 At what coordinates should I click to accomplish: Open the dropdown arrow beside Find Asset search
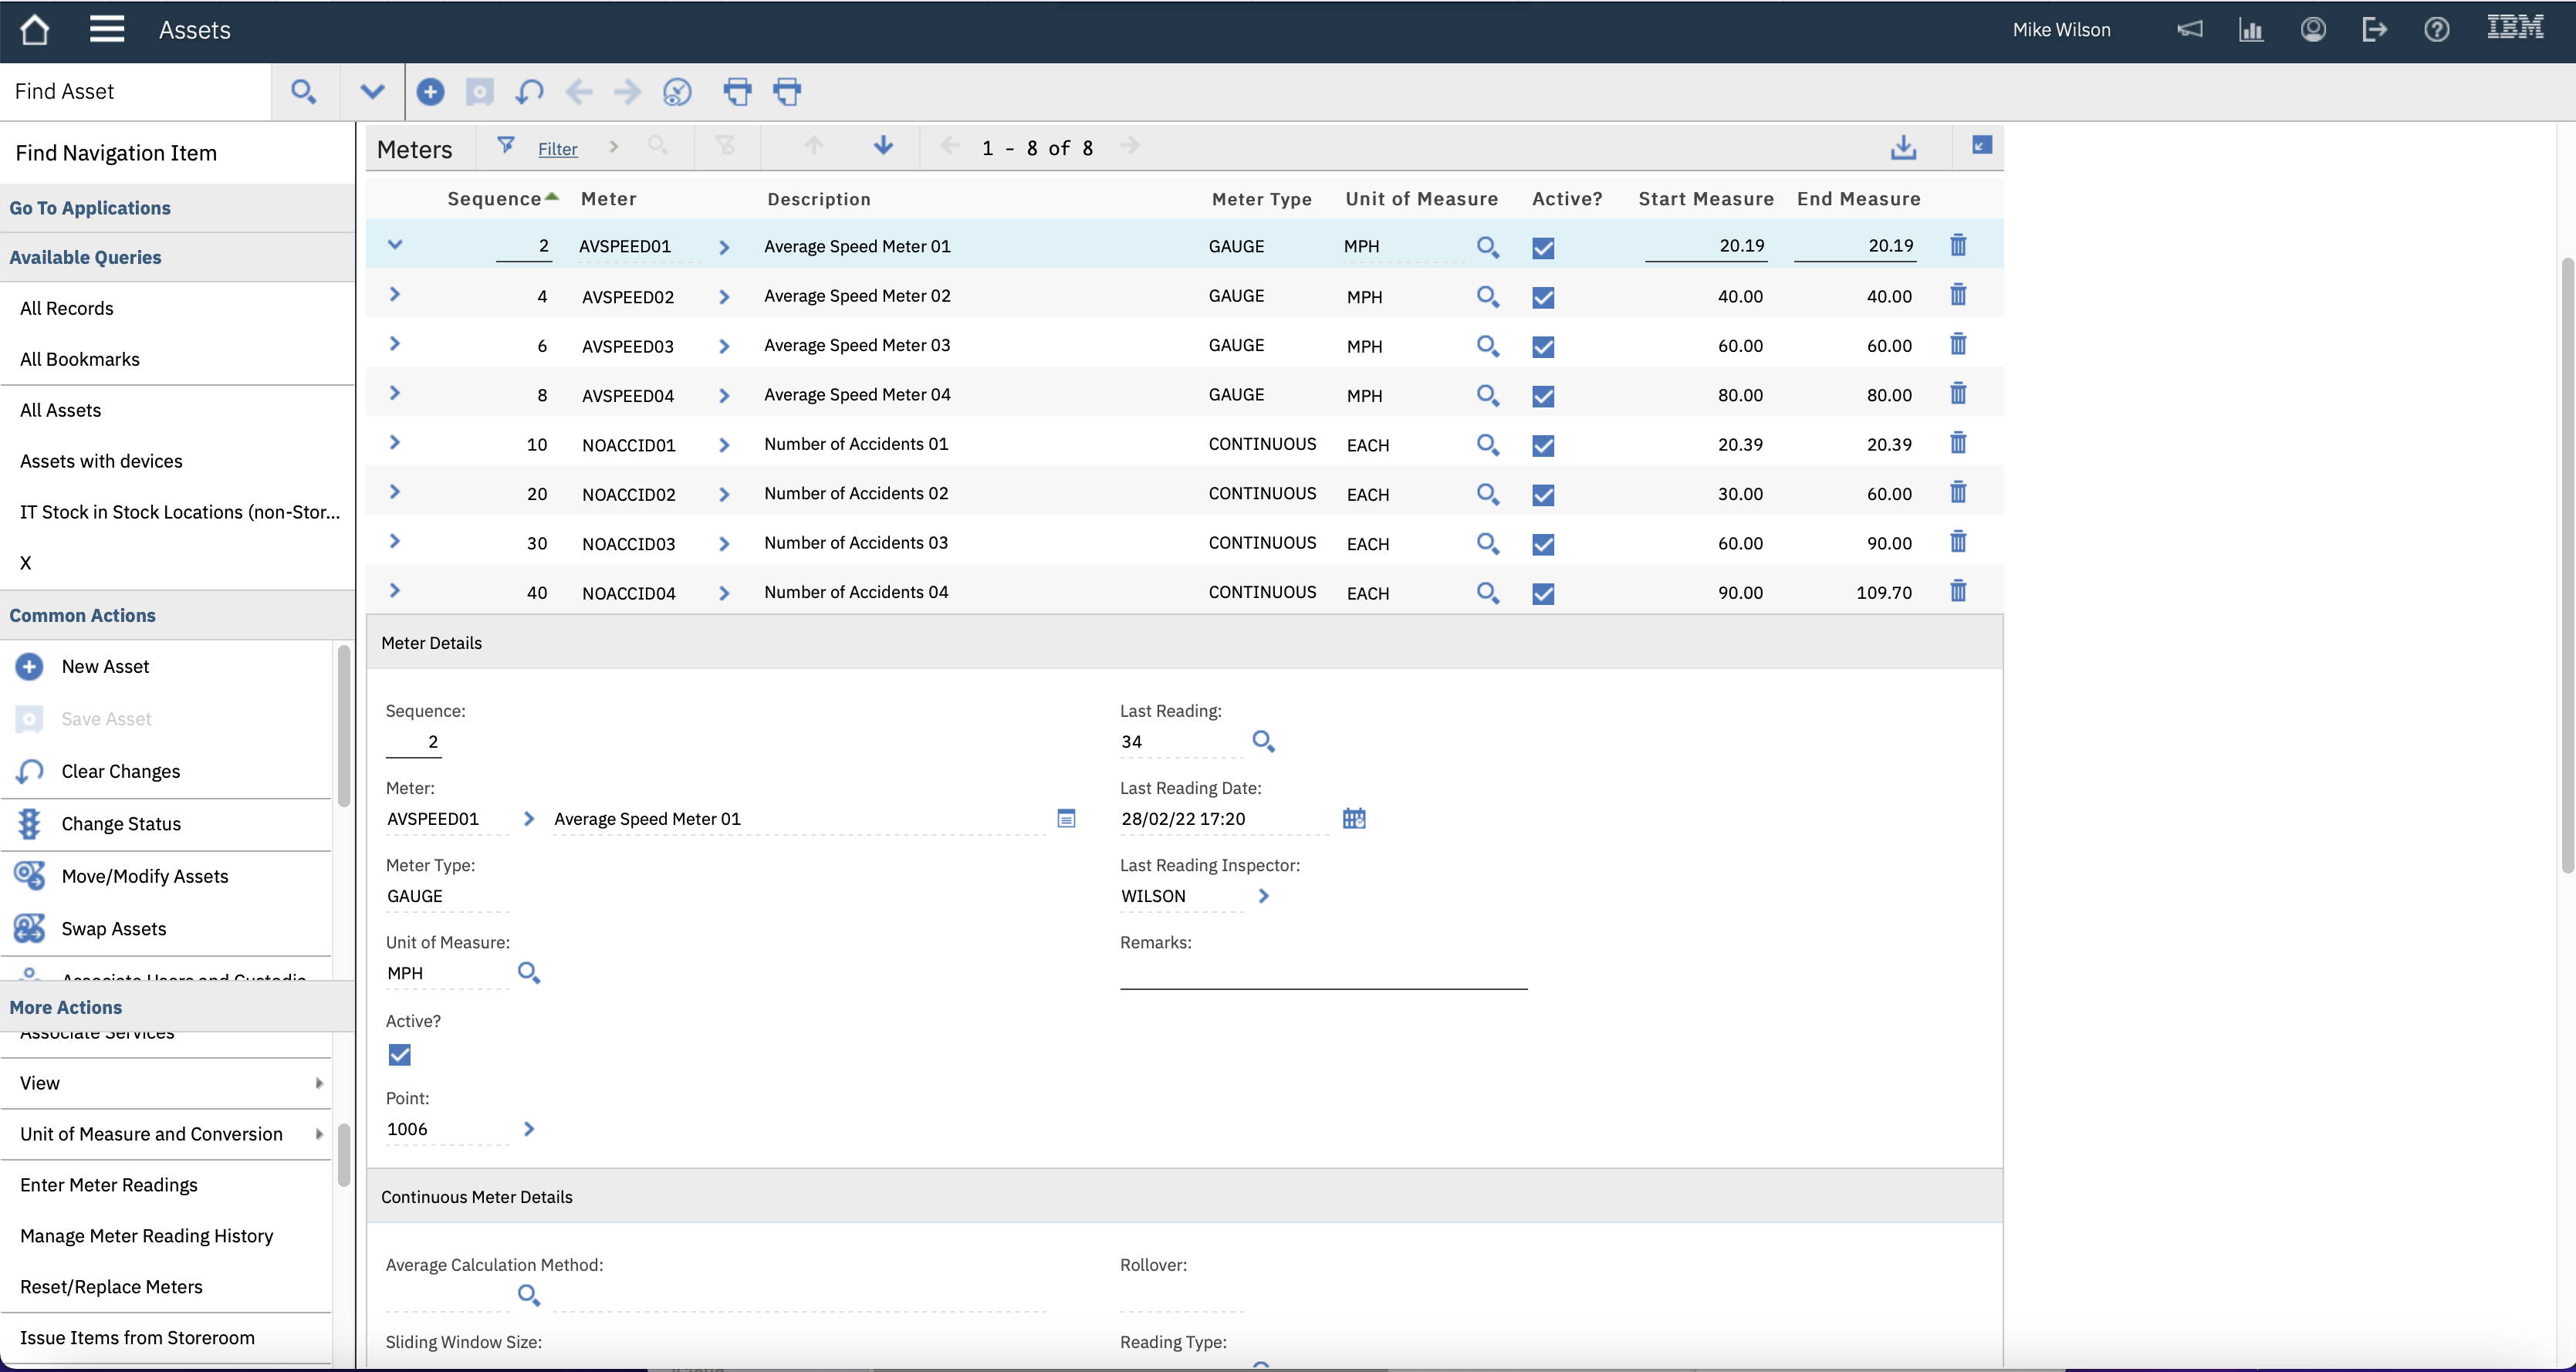point(372,92)
